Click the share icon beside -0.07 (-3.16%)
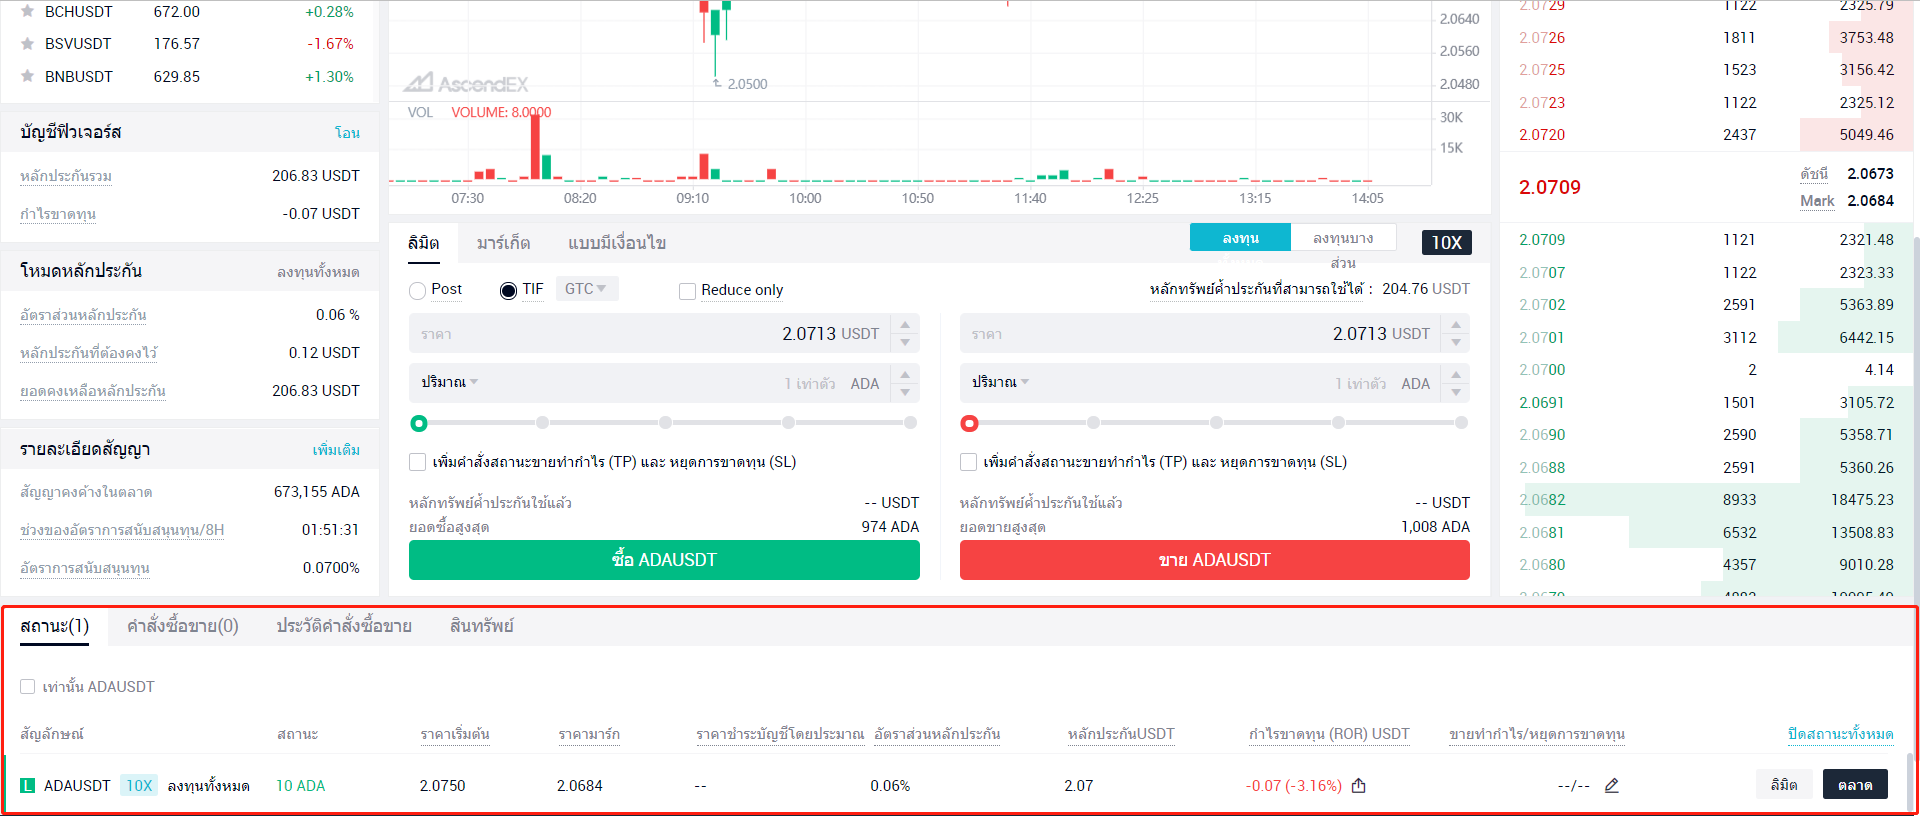Image resolution: width=1920 pixels, height=816 pixels. point(1358,785)
